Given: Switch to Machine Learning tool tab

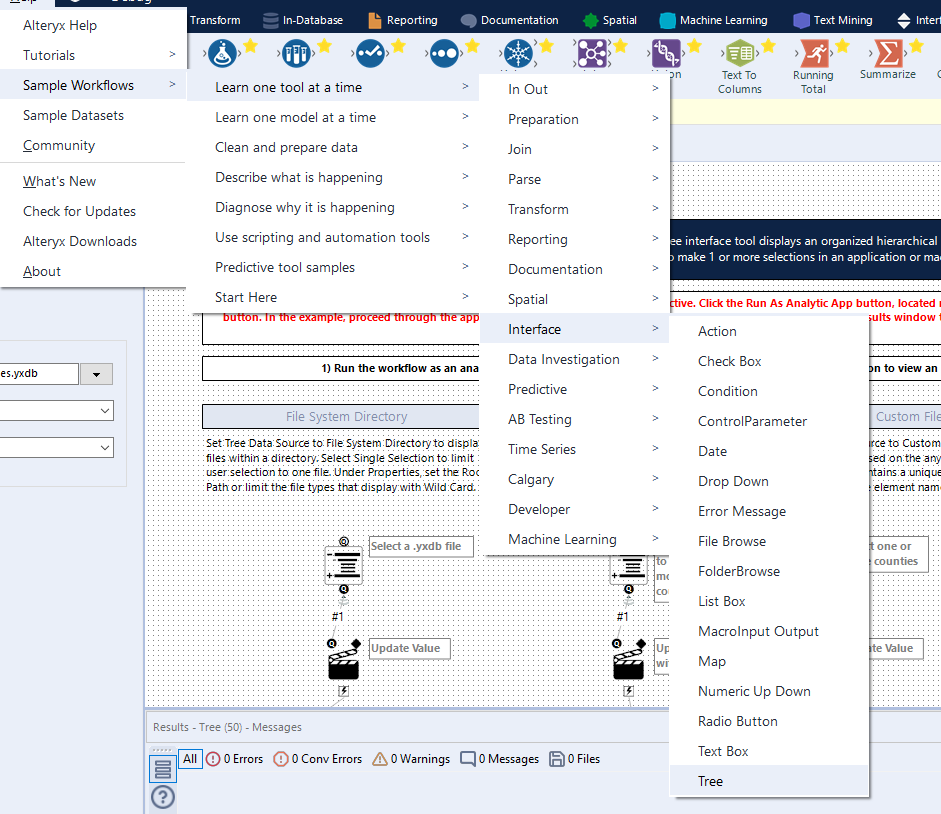Looking at the screenshot, I should pyautogui.click(x=713, y=20).
